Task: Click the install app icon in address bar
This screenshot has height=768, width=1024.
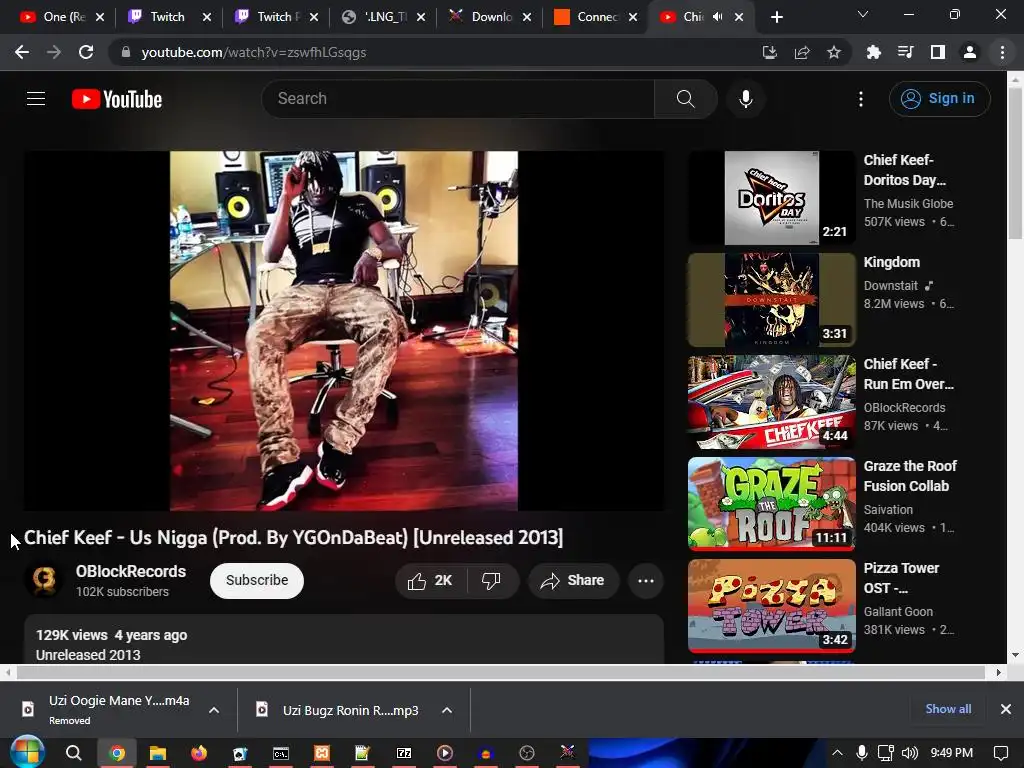Action: click(770, 52)
